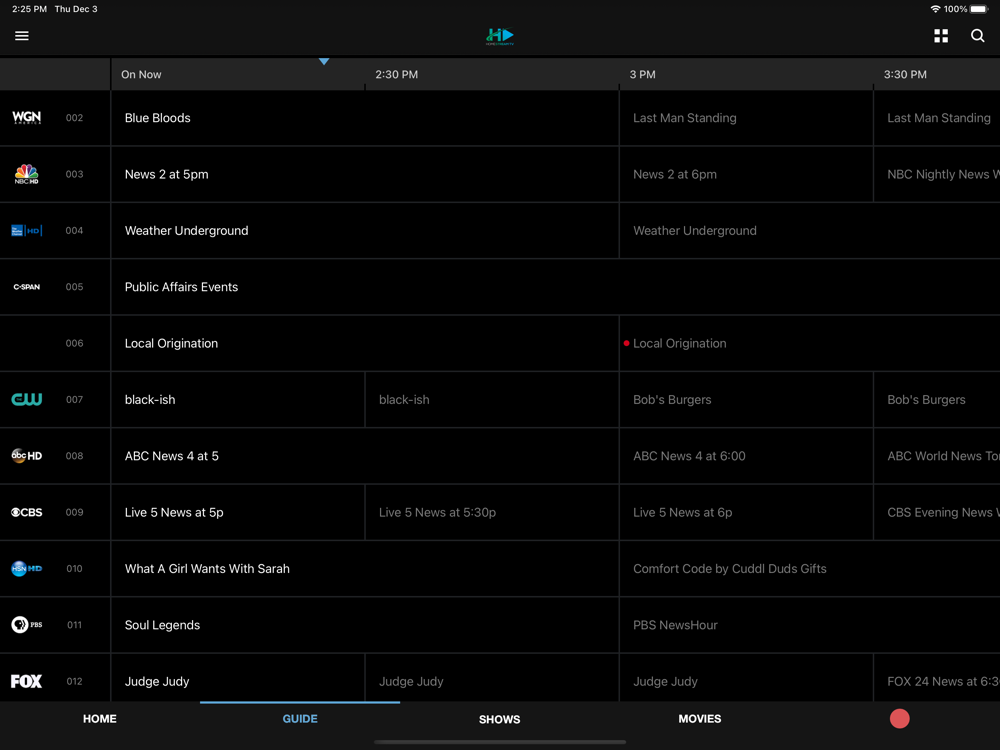Open the on-now Weather Underground program
The height and width of the screenshot is (750, 1000).
tap(365, 230)
